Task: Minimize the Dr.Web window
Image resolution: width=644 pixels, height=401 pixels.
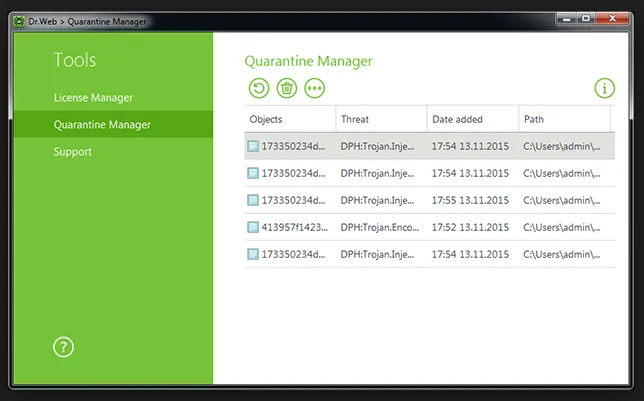Action: pyautogui.click(x=567, y=18)
